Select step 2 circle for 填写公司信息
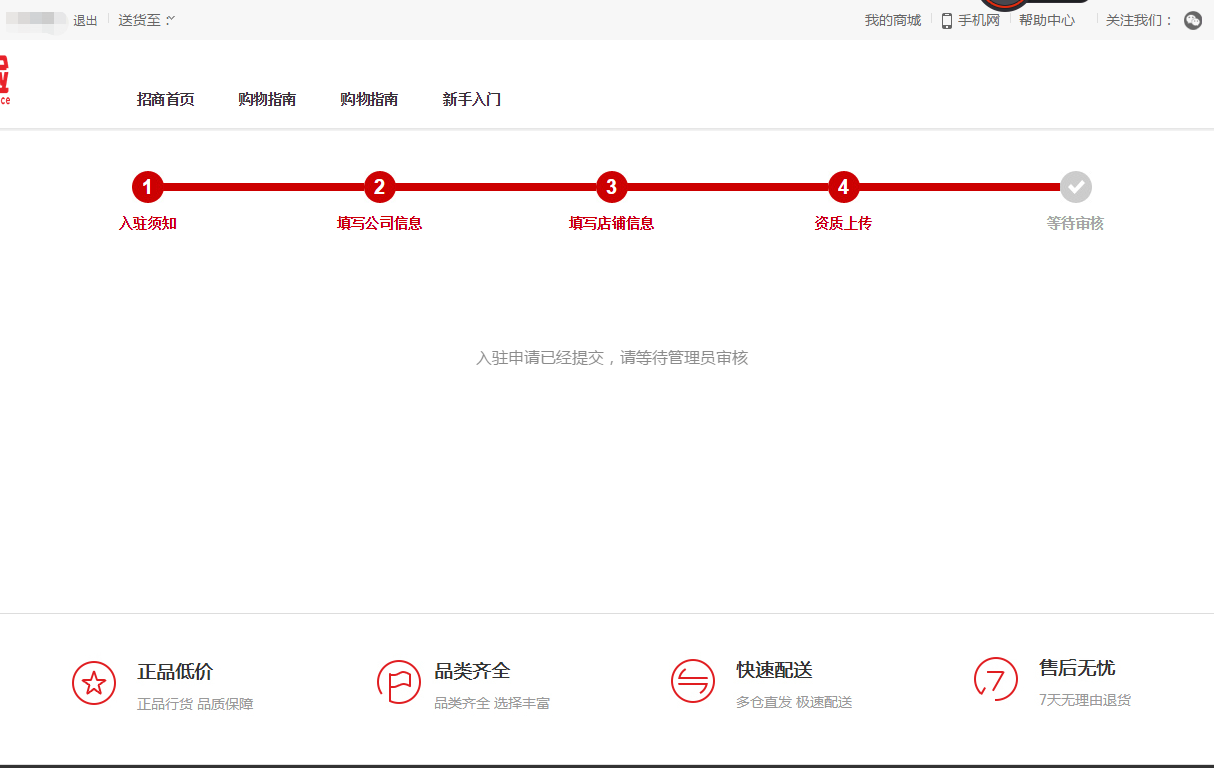 (x=379, y=187)
